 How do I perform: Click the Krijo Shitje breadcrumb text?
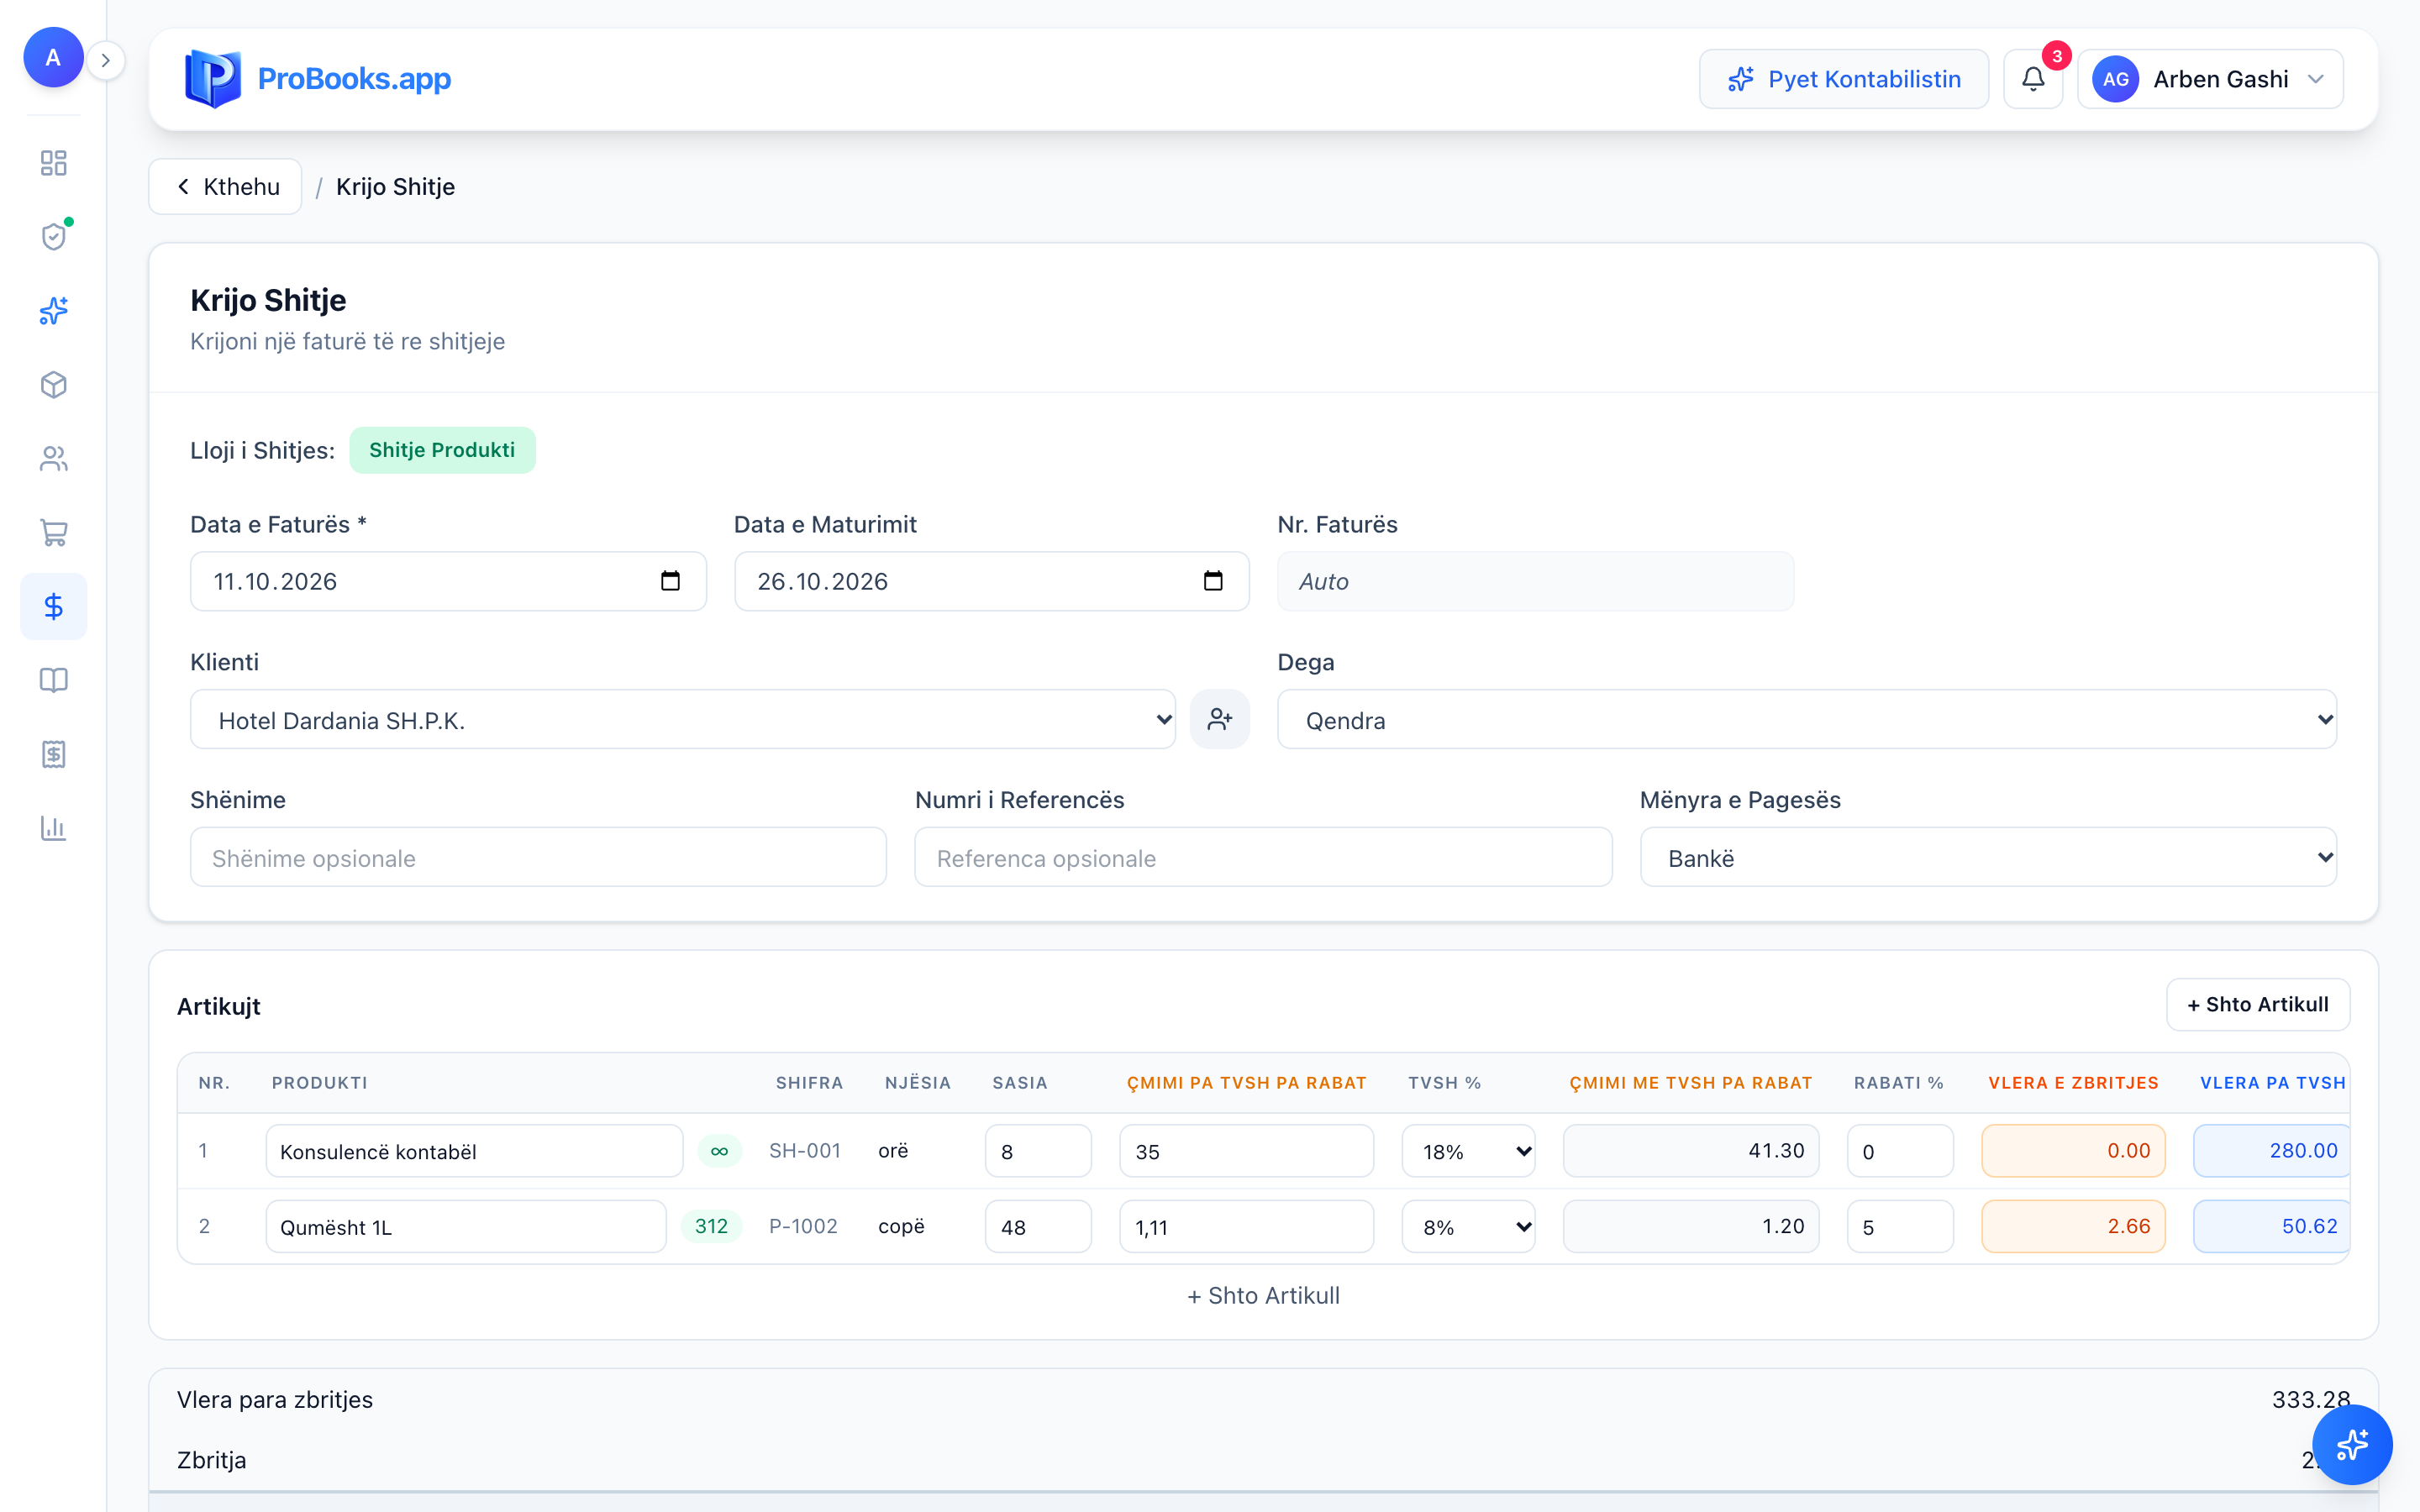click(x=395, y=187)
